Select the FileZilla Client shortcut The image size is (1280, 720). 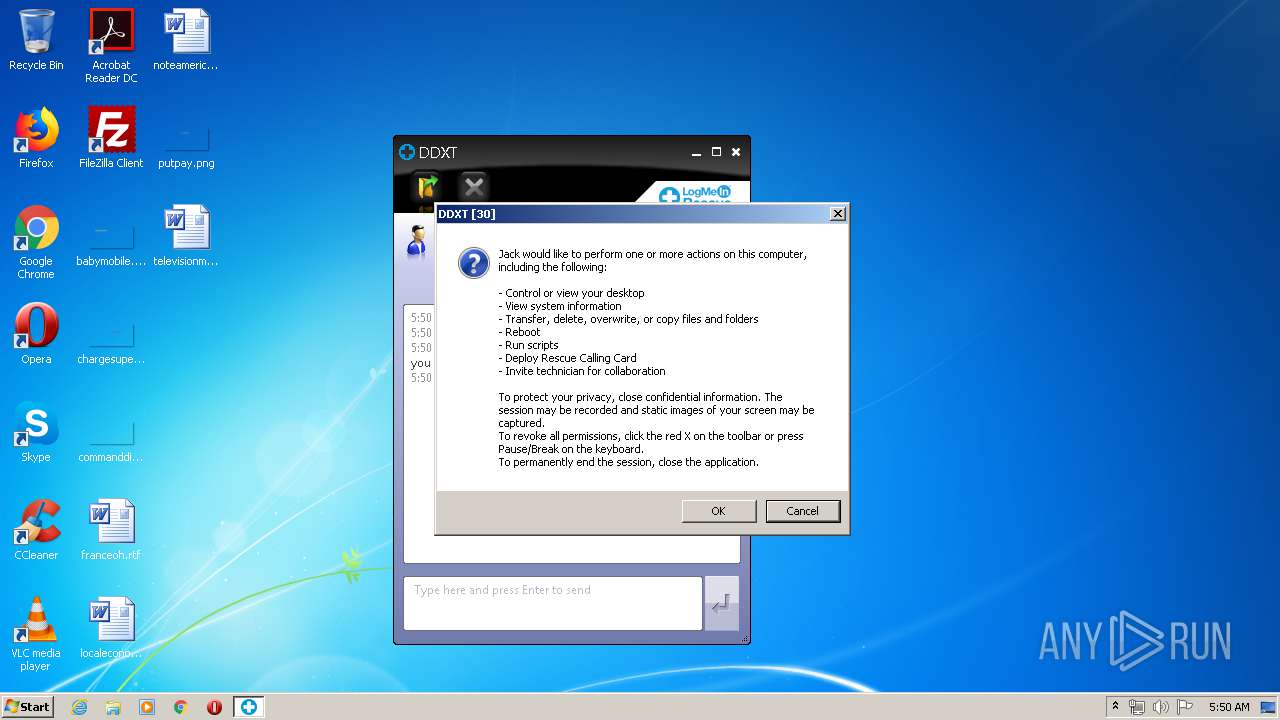(x=111, y=139)
